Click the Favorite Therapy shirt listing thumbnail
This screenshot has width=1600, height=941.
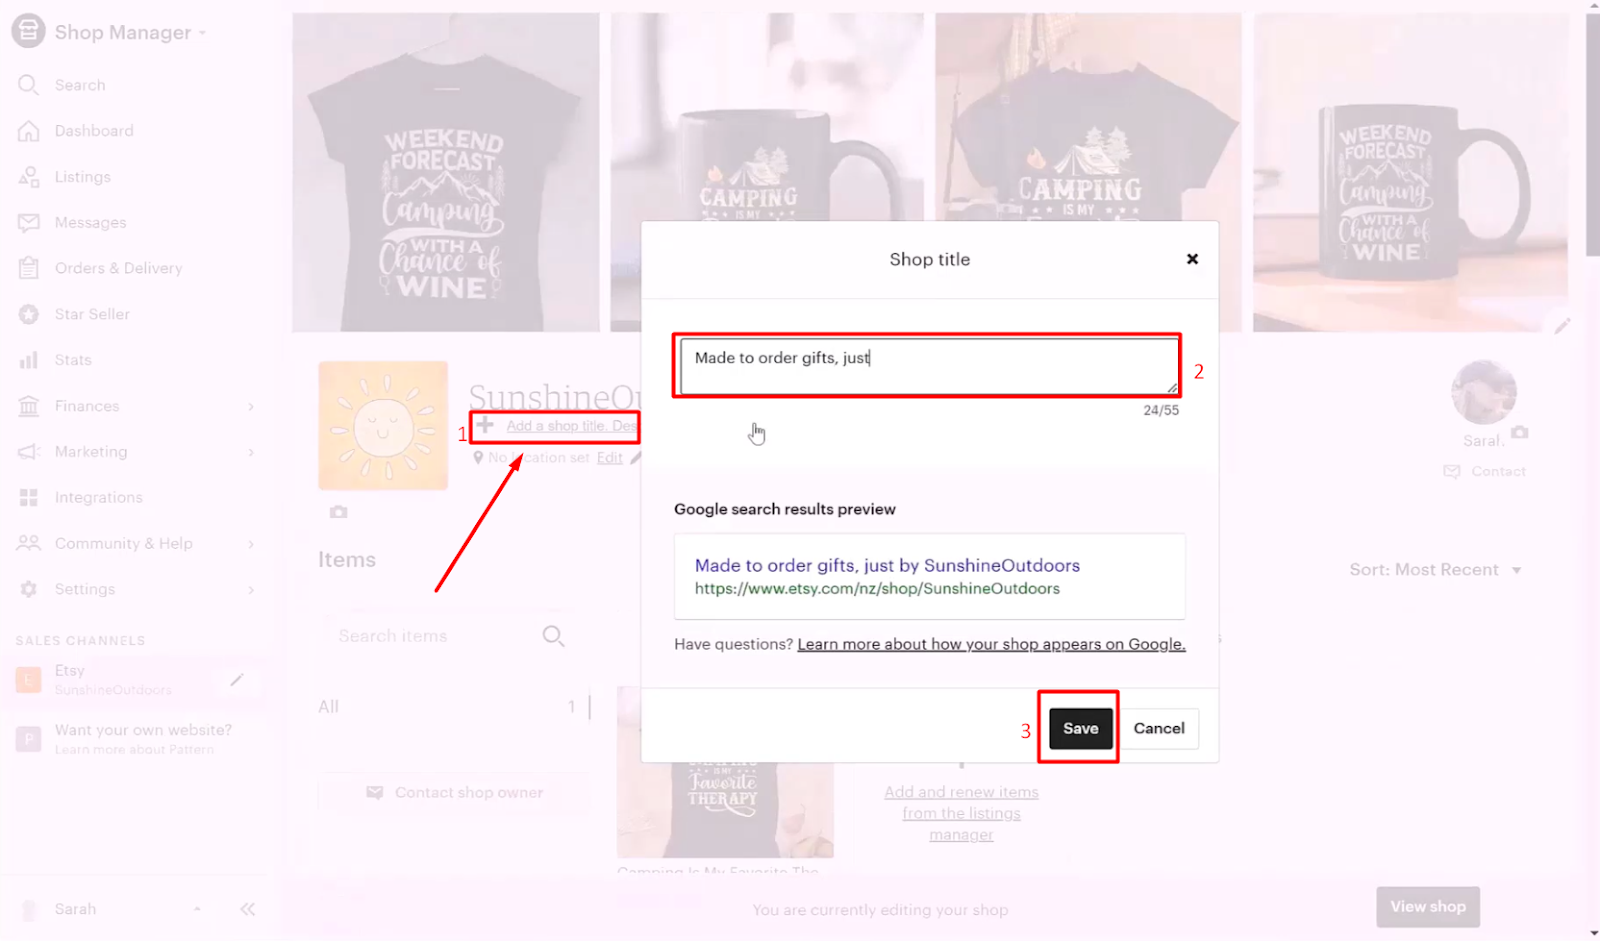pyautogui.click(x=725, y=771)
